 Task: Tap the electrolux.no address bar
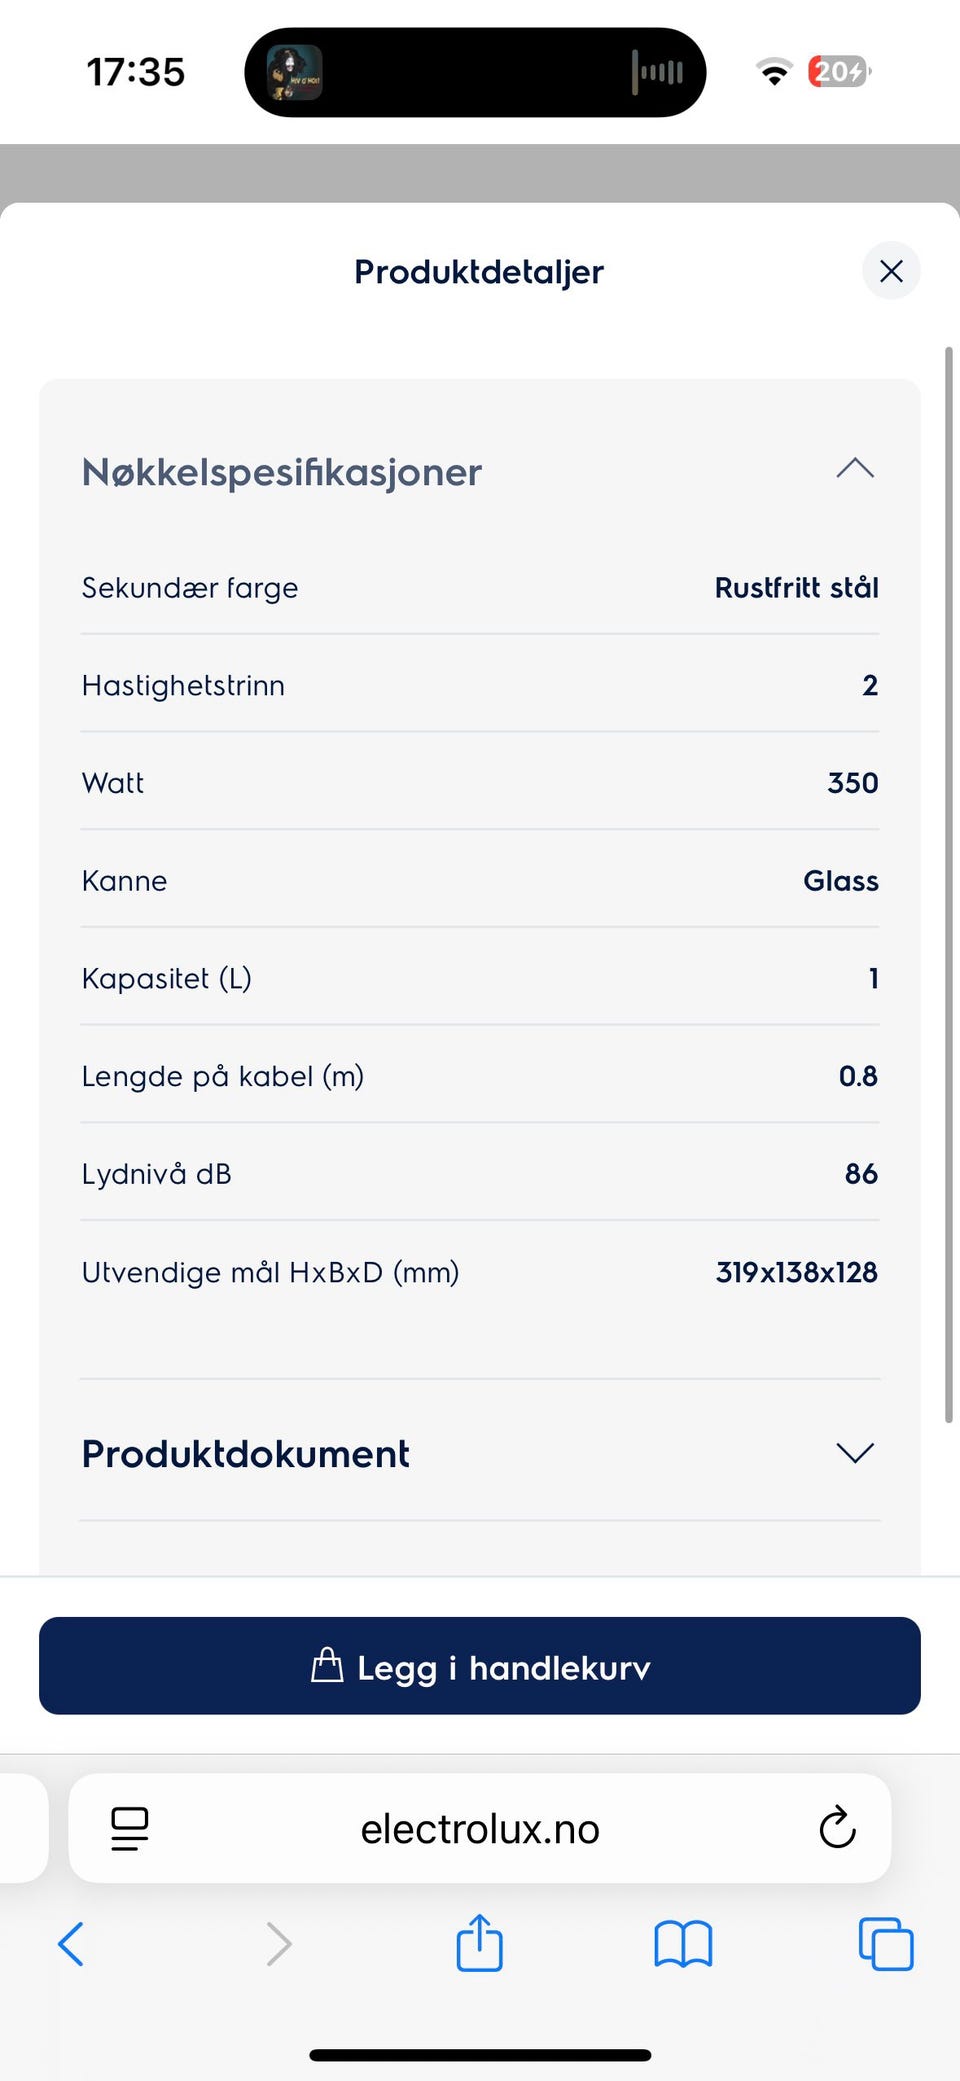[480, 1829]
